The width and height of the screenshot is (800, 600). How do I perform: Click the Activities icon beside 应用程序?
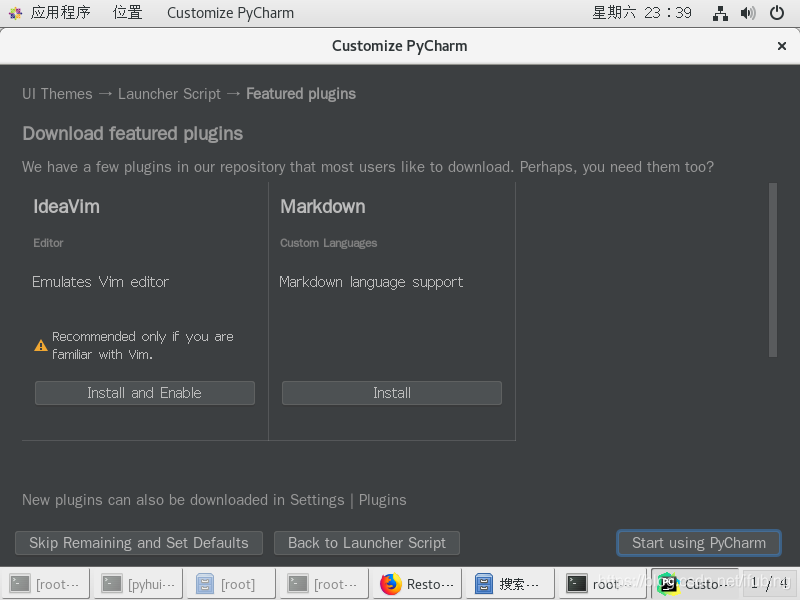point(15,13)
